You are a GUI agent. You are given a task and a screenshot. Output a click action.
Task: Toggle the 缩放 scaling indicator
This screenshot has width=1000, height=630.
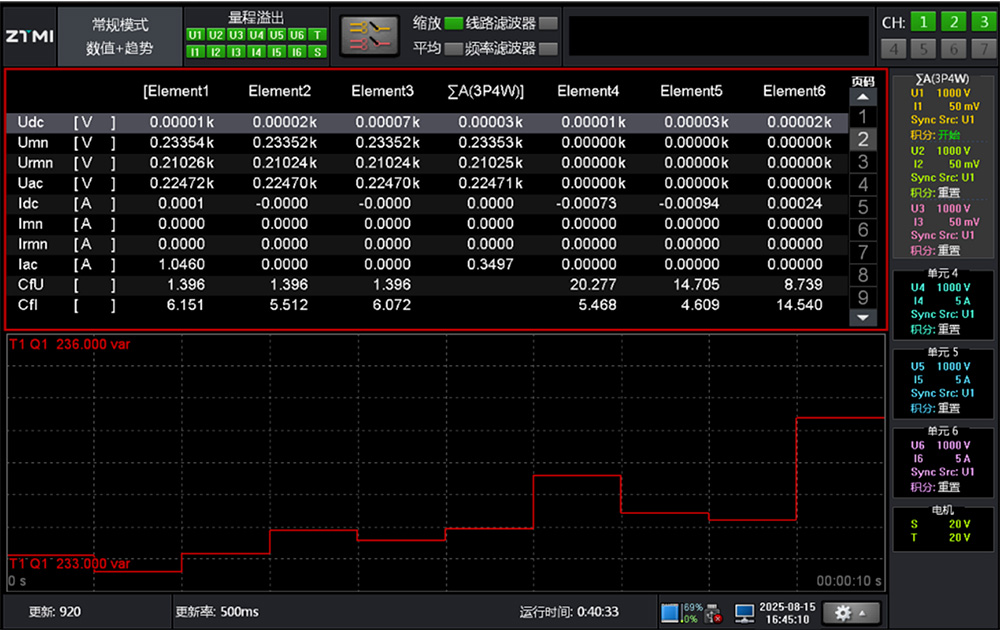[x=454, y=23]
